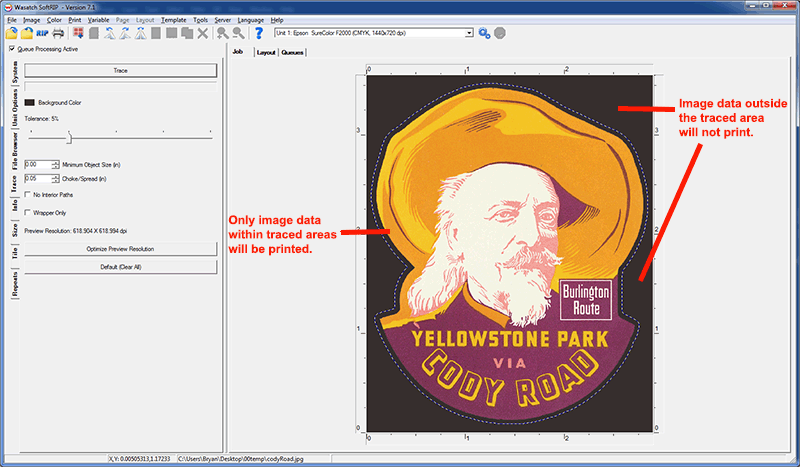
Task: Open help with the blue question mark
Action: [259, 33]
